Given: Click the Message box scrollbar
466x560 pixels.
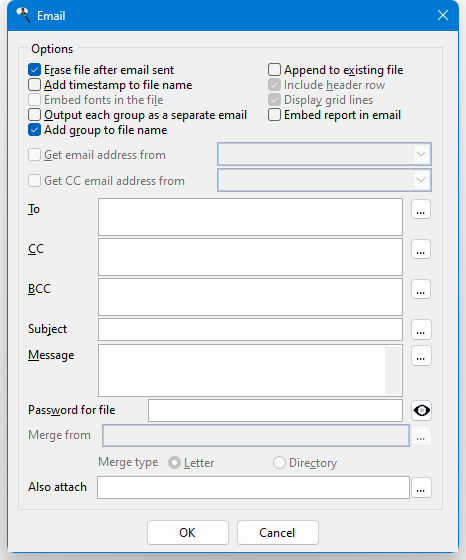Looking at the screenshot, I should coord(393,370).
